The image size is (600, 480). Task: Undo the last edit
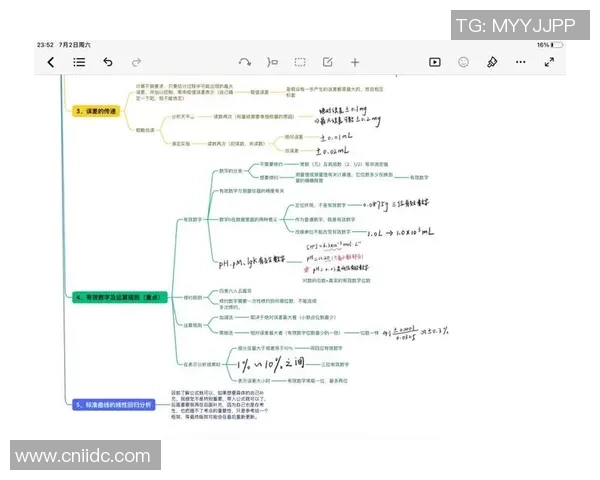[x=108, y=62]
